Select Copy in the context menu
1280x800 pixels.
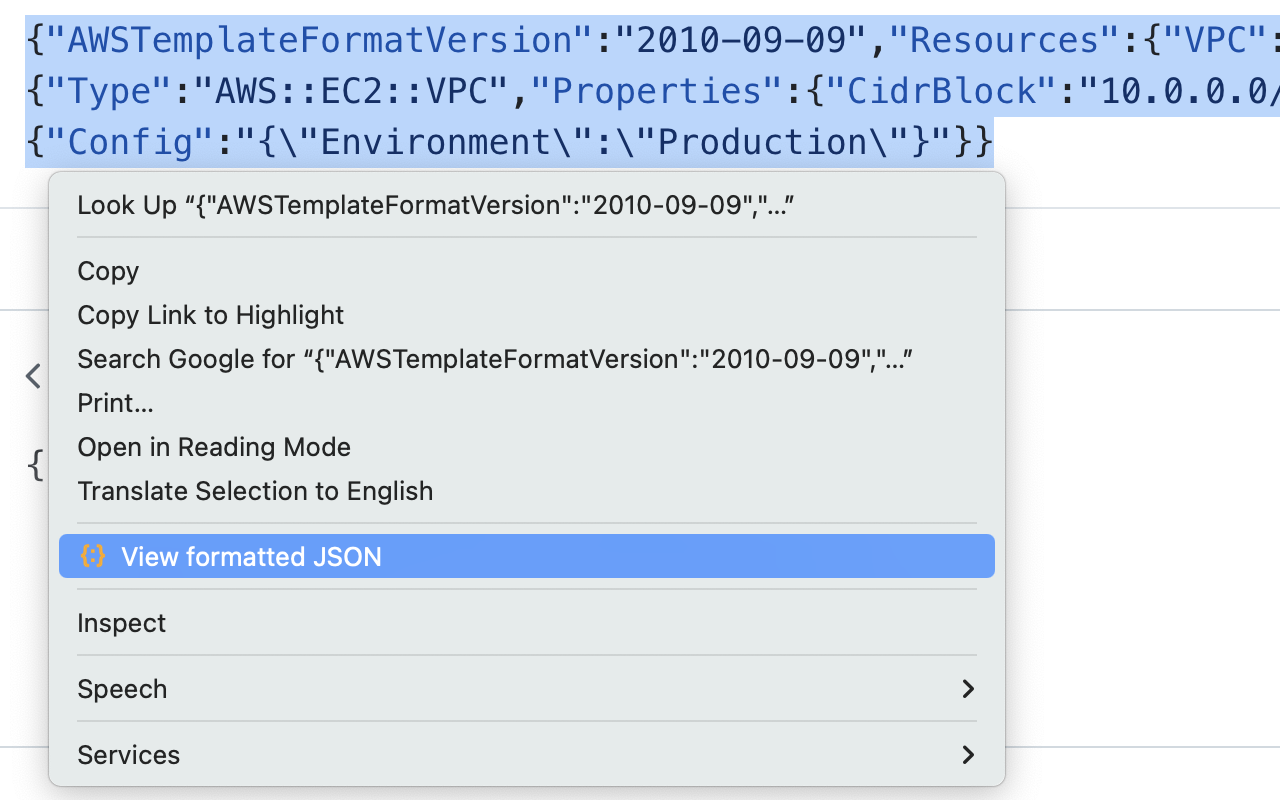coord(527,271)
